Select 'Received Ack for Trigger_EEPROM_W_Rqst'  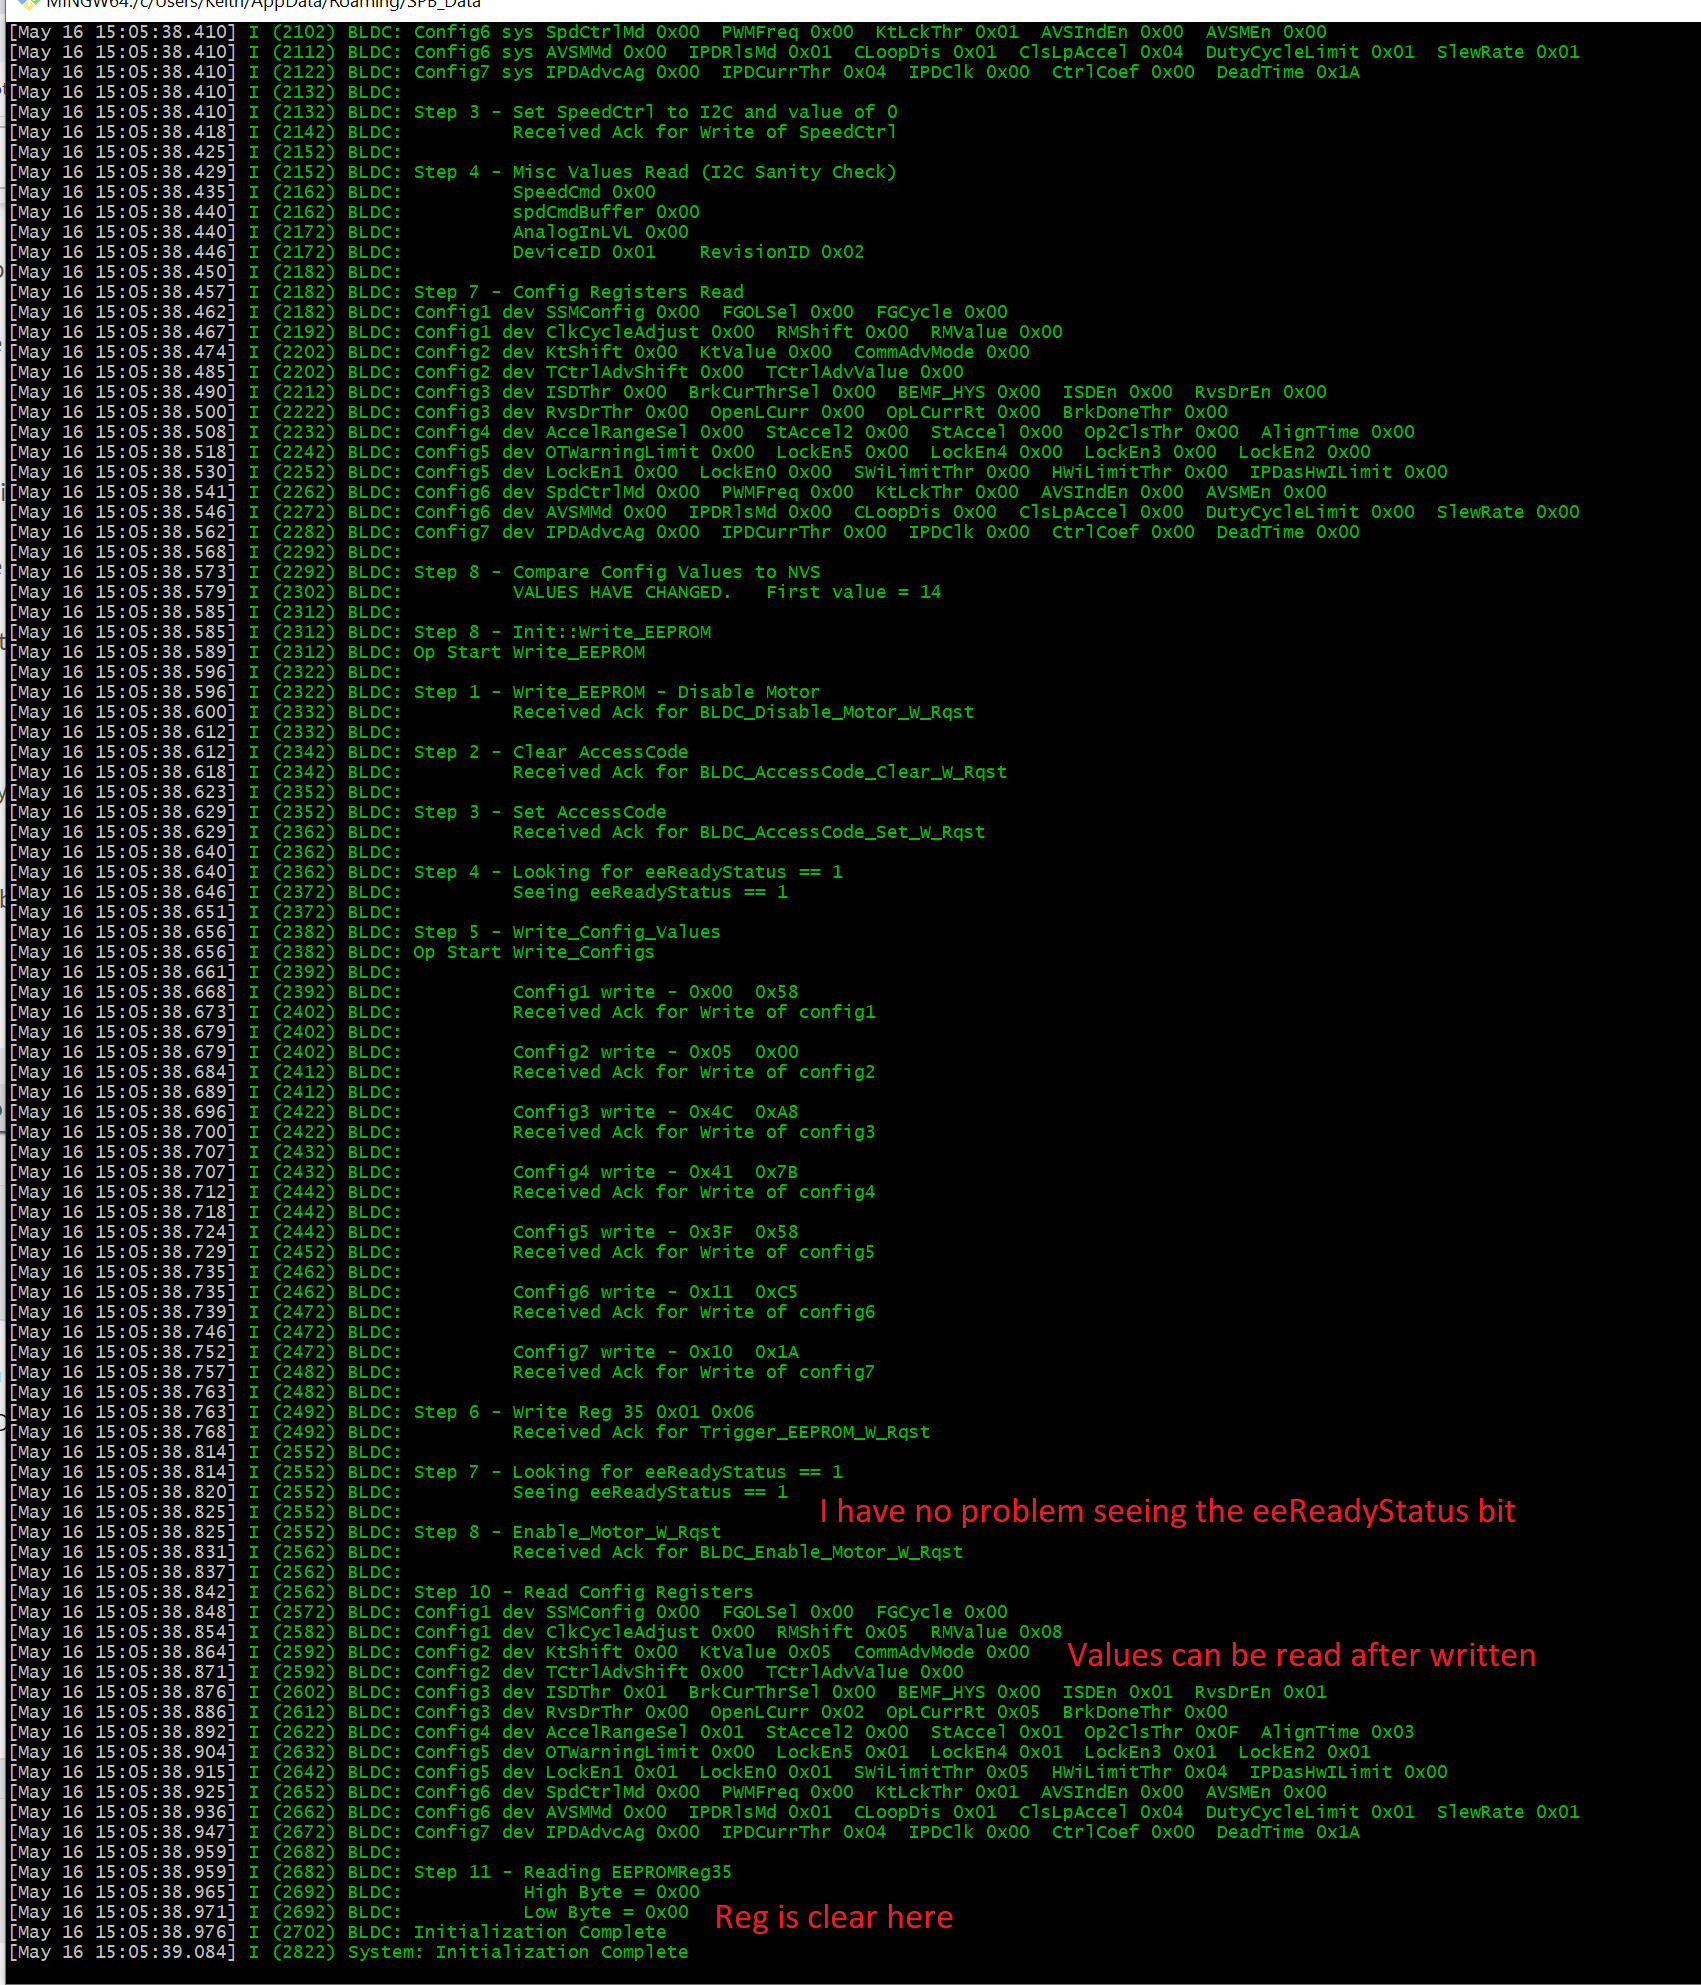point(721,1432)
